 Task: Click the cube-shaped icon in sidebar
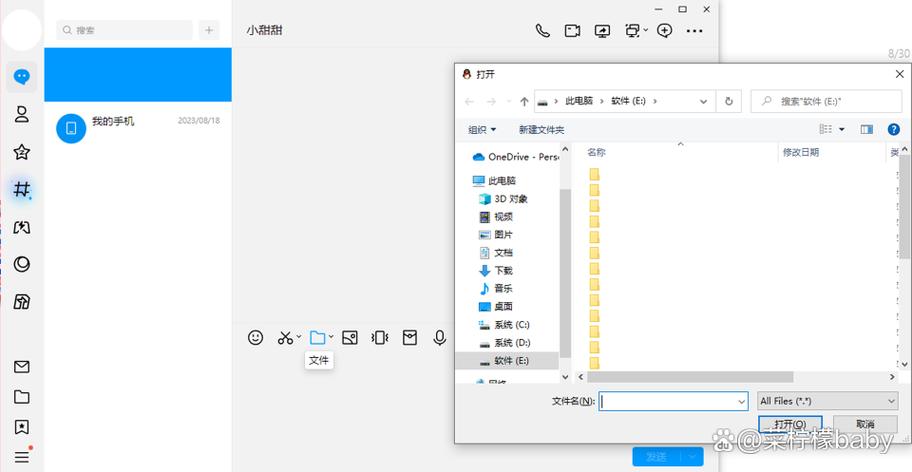tap(22, 302)
